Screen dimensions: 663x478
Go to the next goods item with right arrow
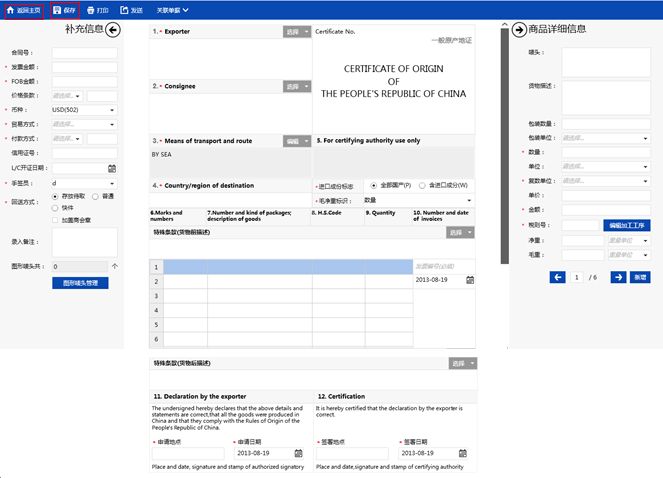click(x=619, y=277)
